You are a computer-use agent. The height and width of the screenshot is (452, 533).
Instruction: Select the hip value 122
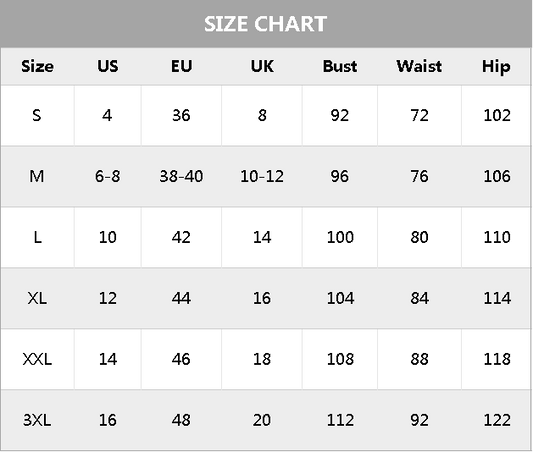(x=497, y=420)
